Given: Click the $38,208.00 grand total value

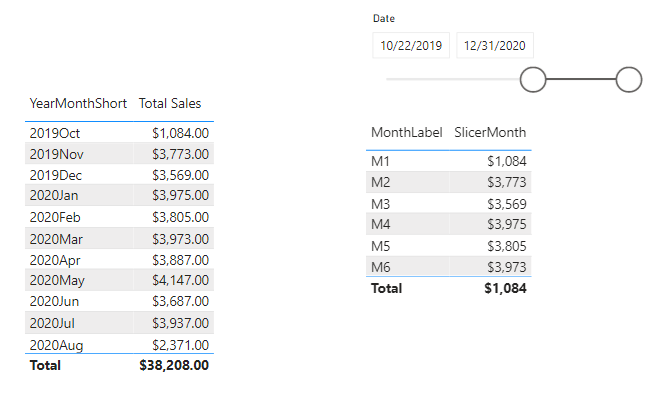Looking at the screenshot, I should click(x=174, y=366).
